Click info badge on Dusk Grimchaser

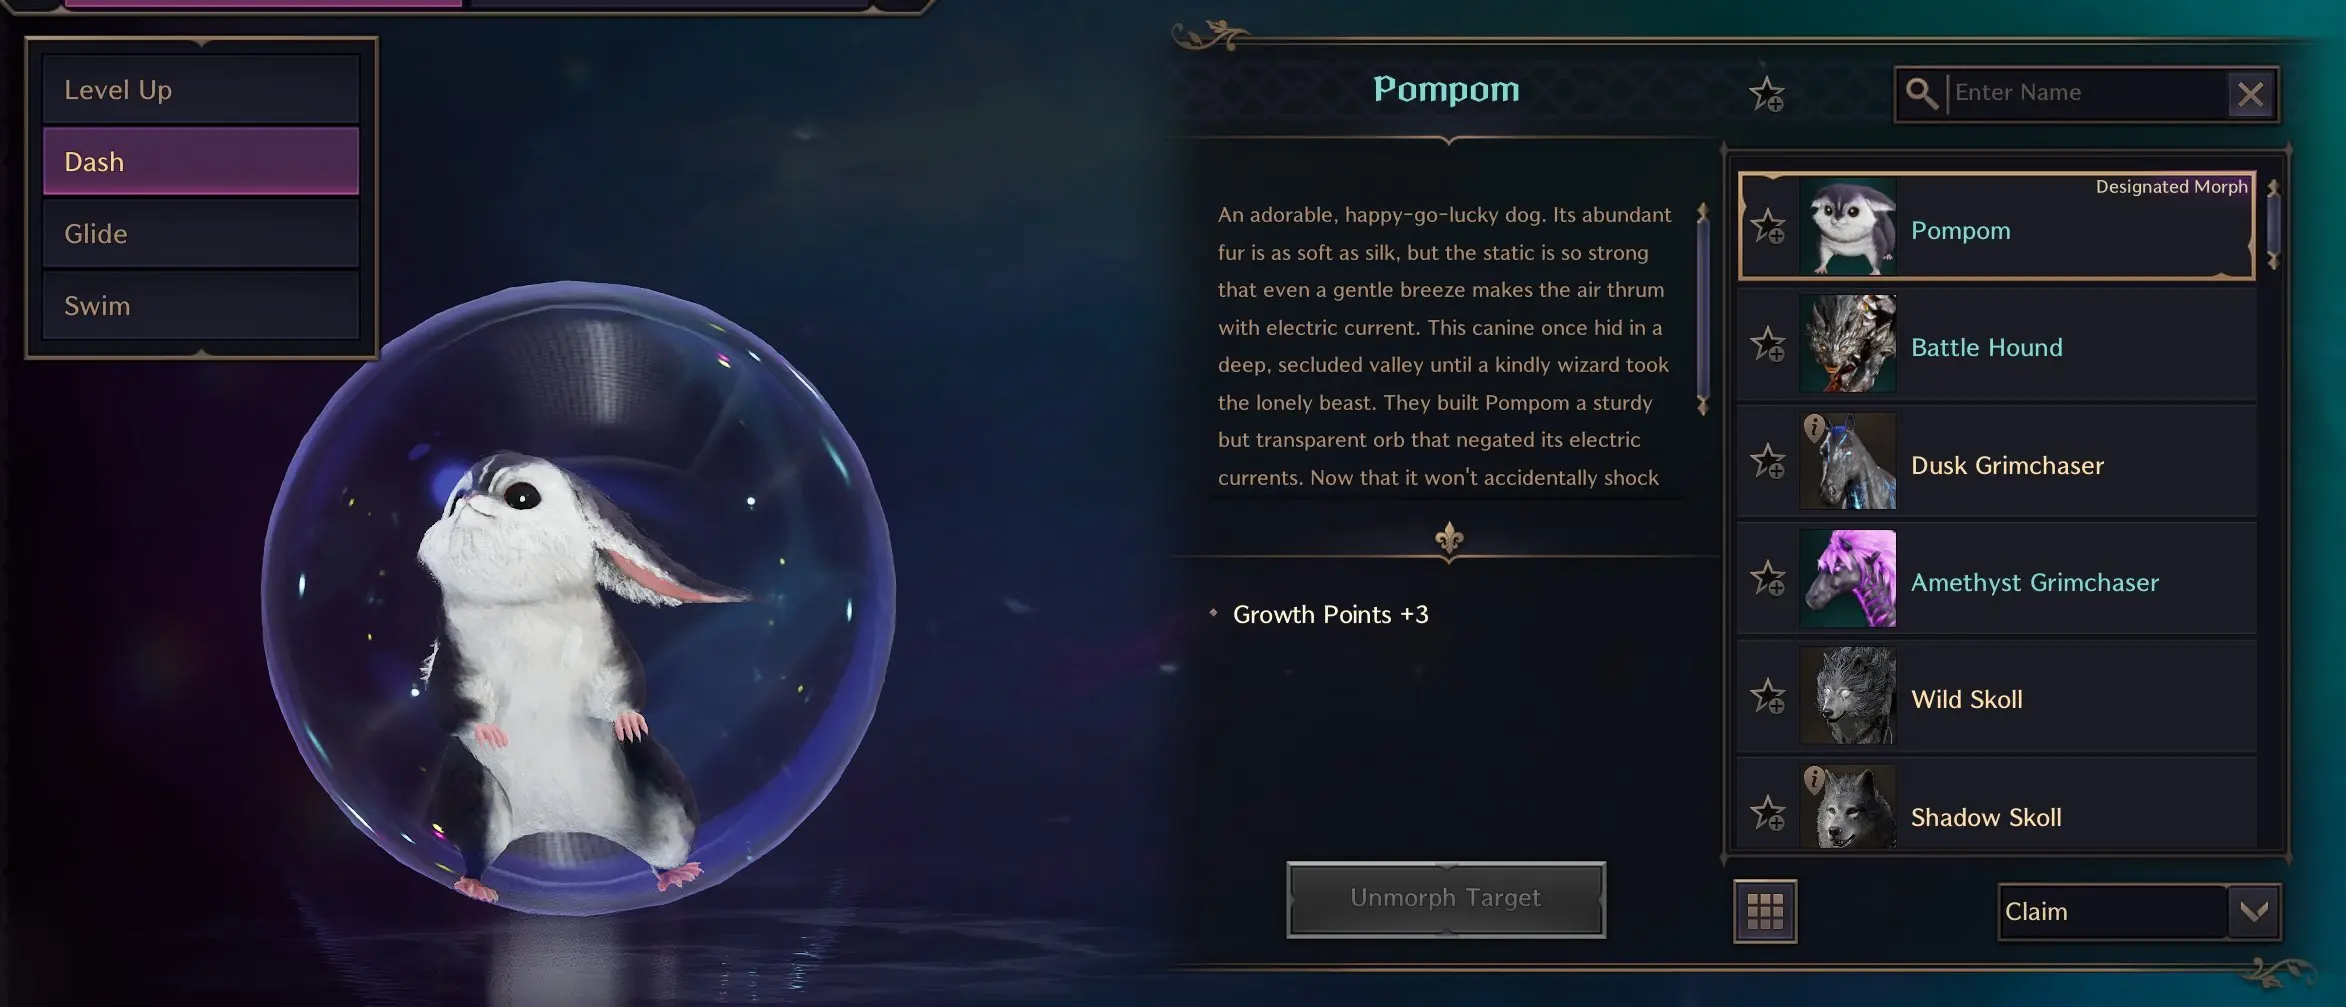pos(1814,428)
